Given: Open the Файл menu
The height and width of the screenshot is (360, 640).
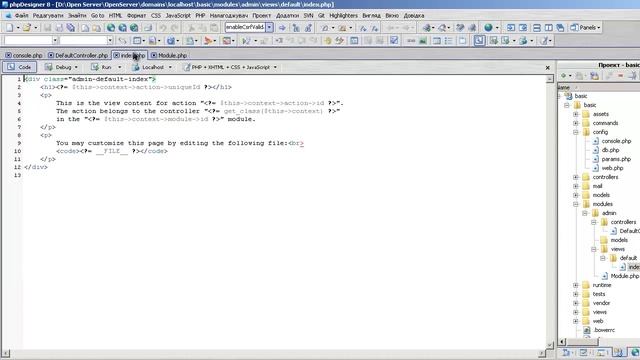Looking at the screenshot, I should 21,16.
